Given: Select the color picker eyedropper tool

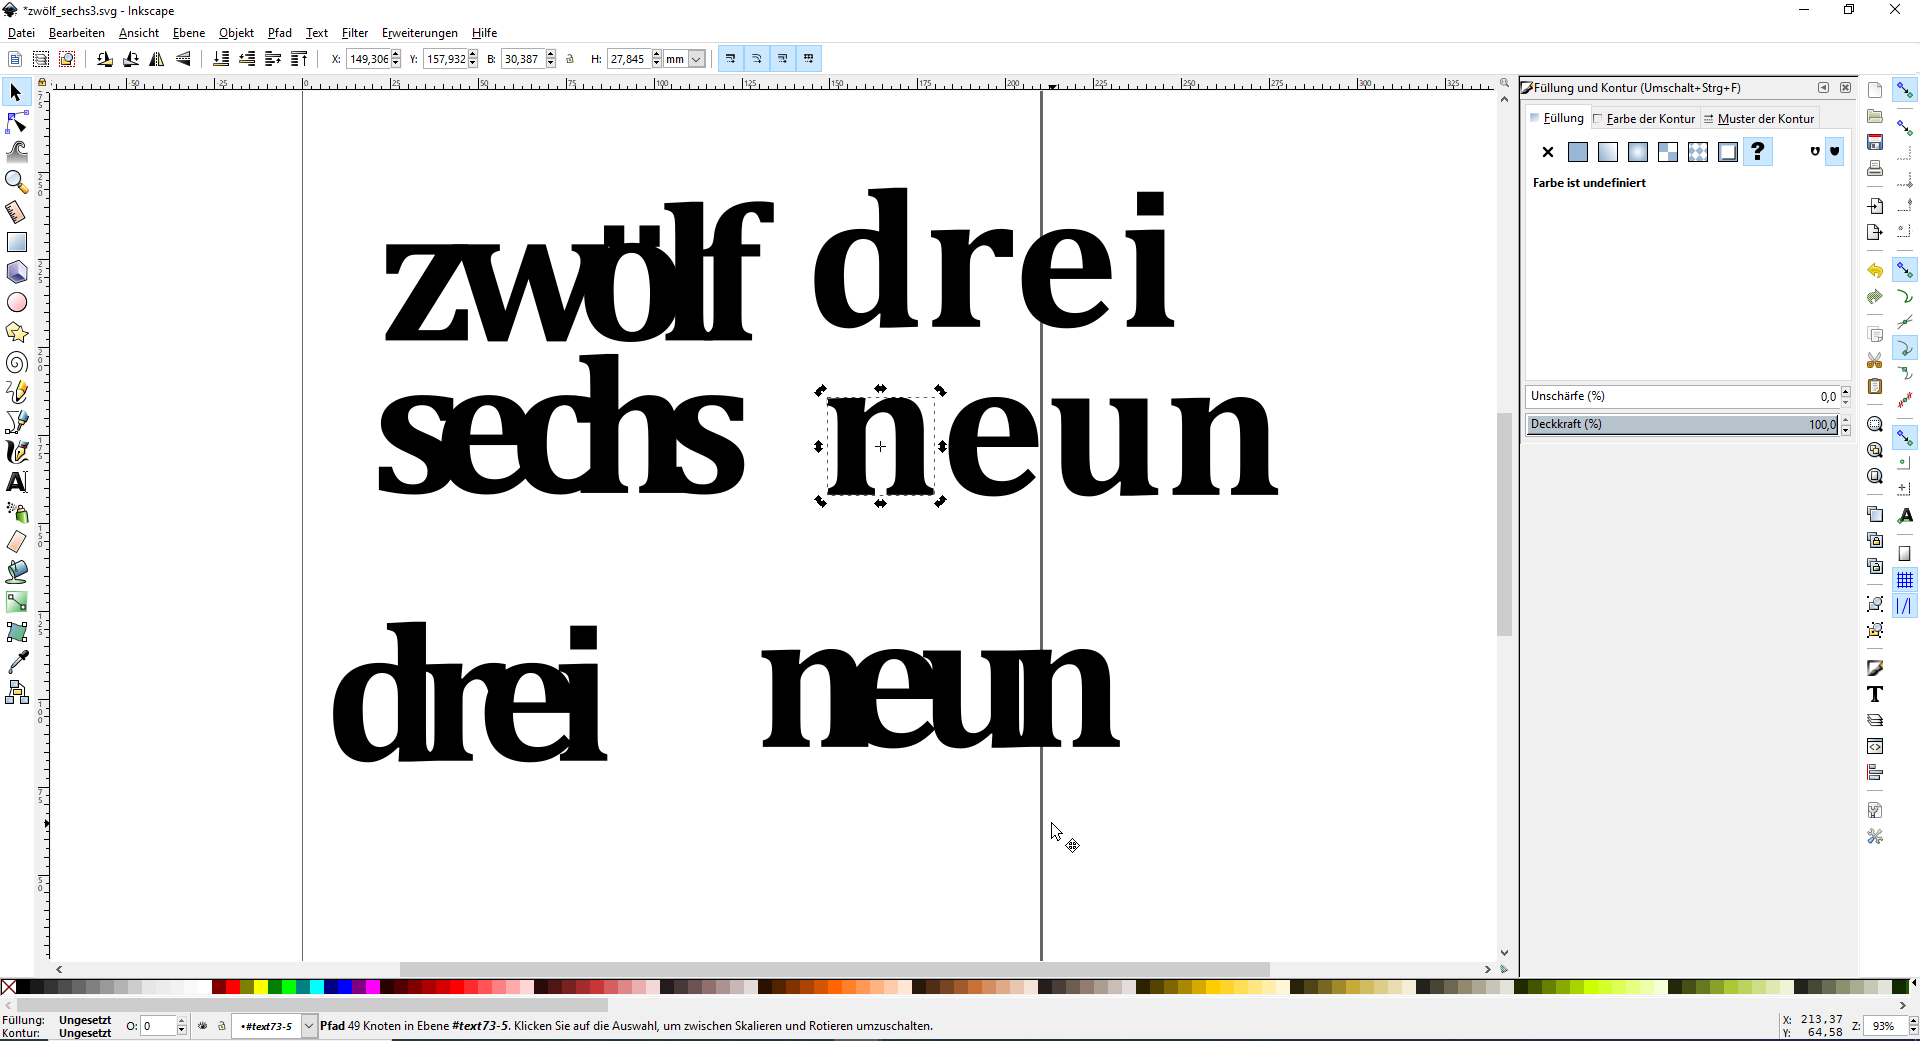Looking at the screenshot, I should tap(16, 661).
